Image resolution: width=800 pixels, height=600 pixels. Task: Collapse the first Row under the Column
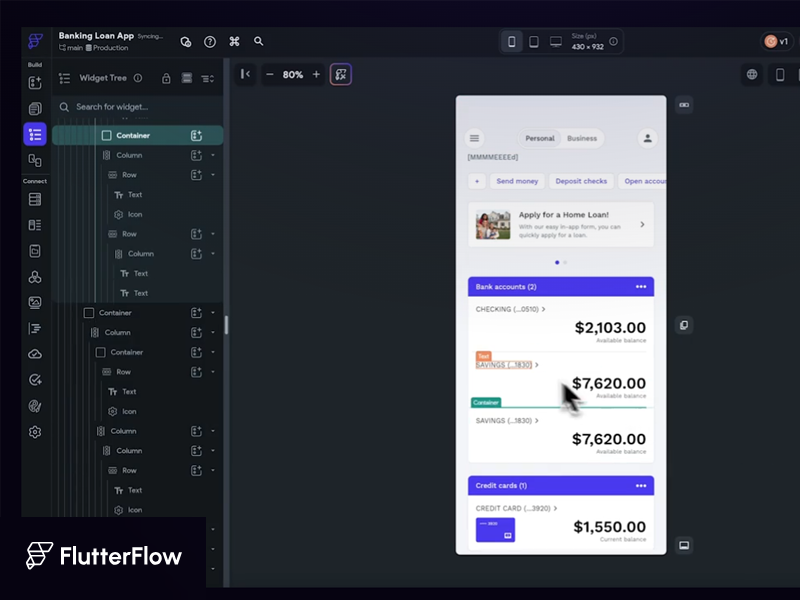[213, 175]
